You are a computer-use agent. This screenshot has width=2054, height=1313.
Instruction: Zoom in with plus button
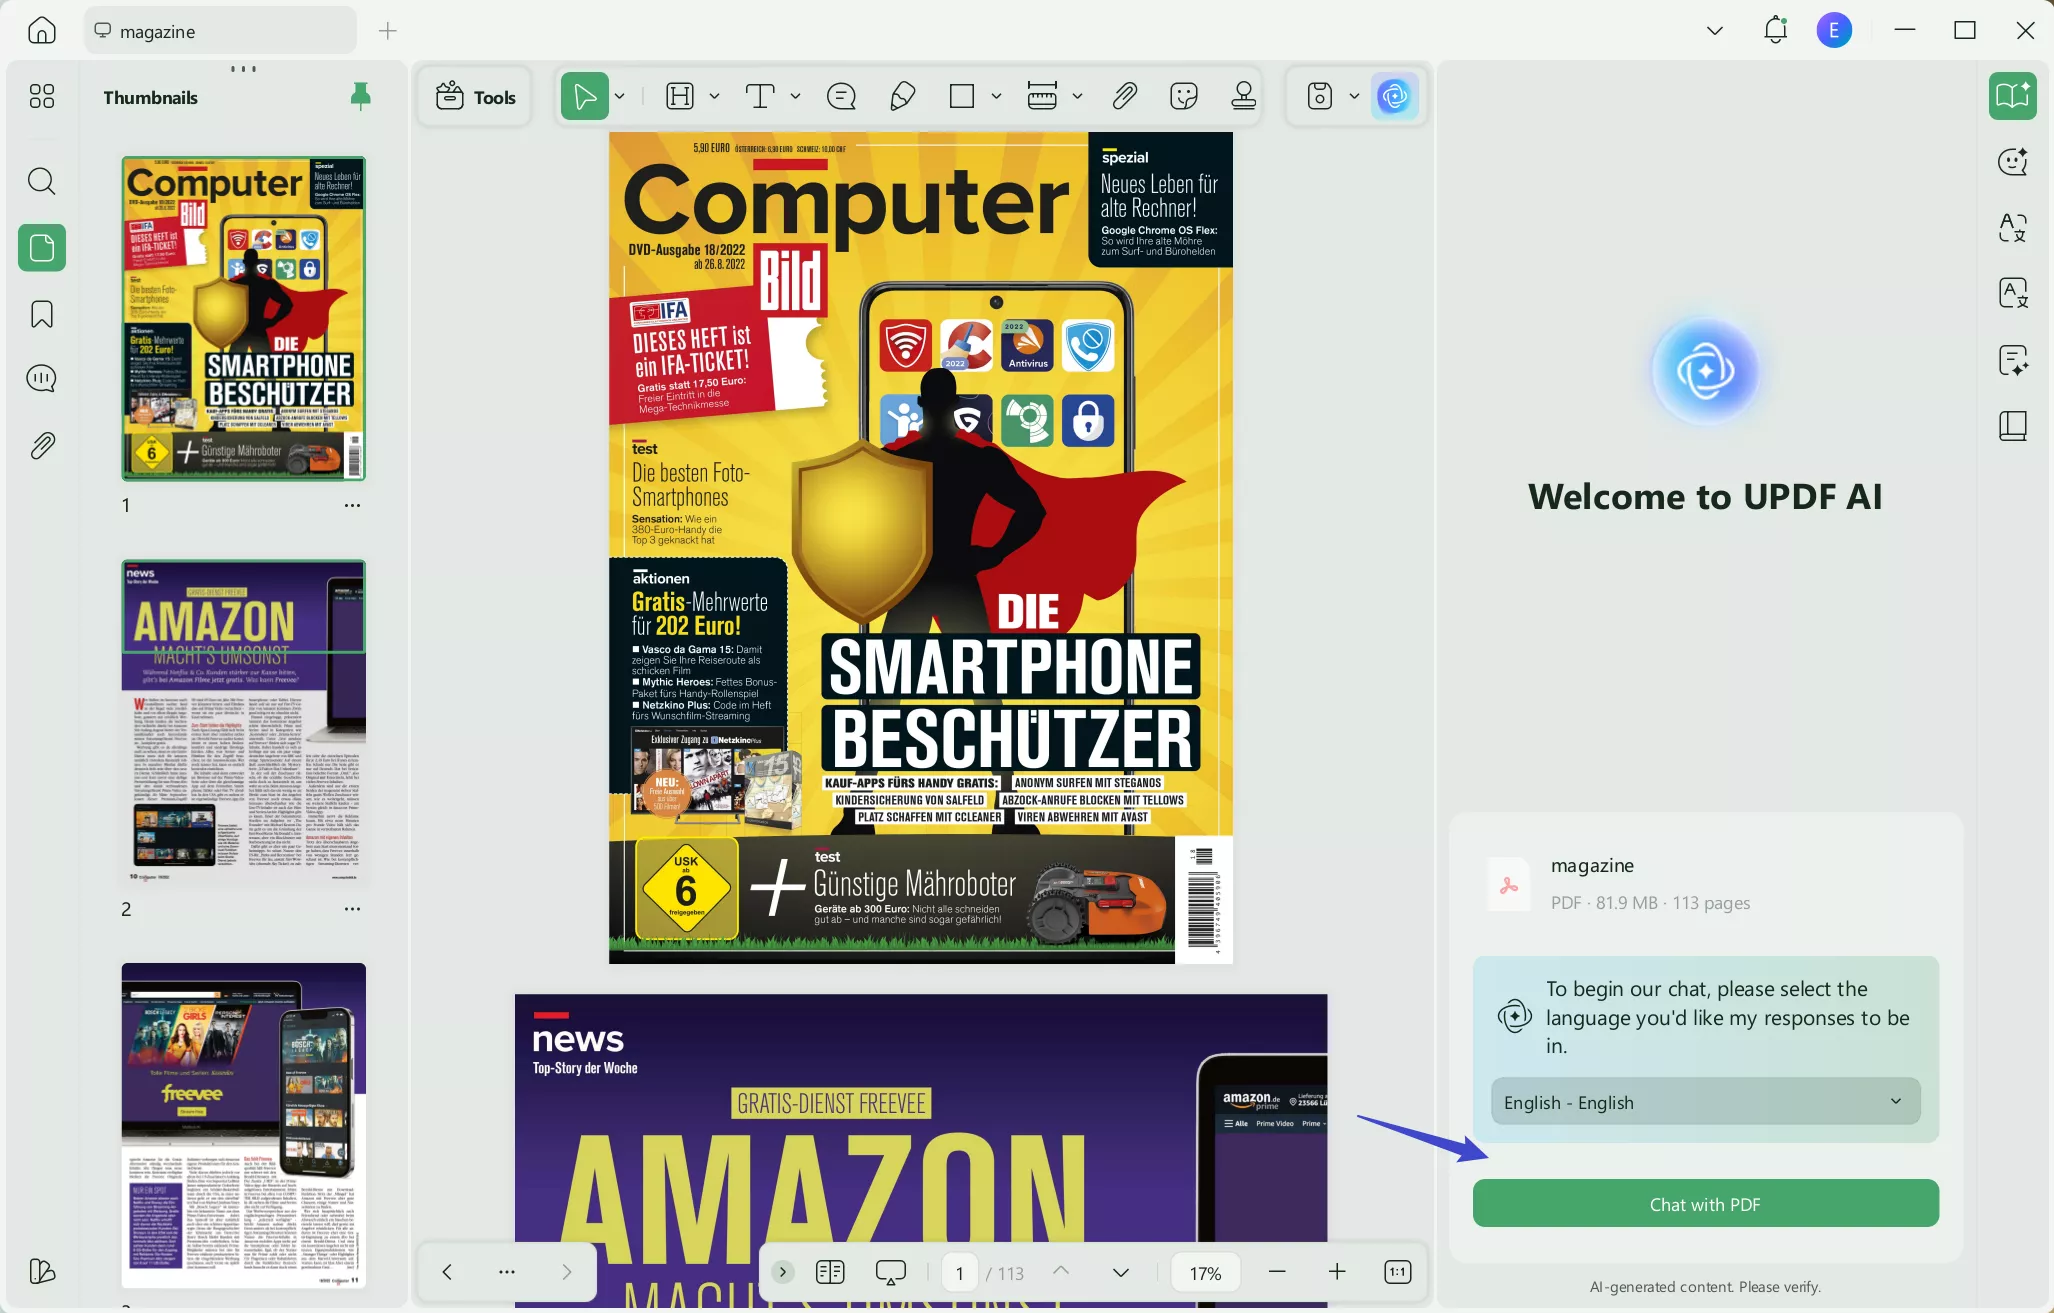click(1337, 1272)
